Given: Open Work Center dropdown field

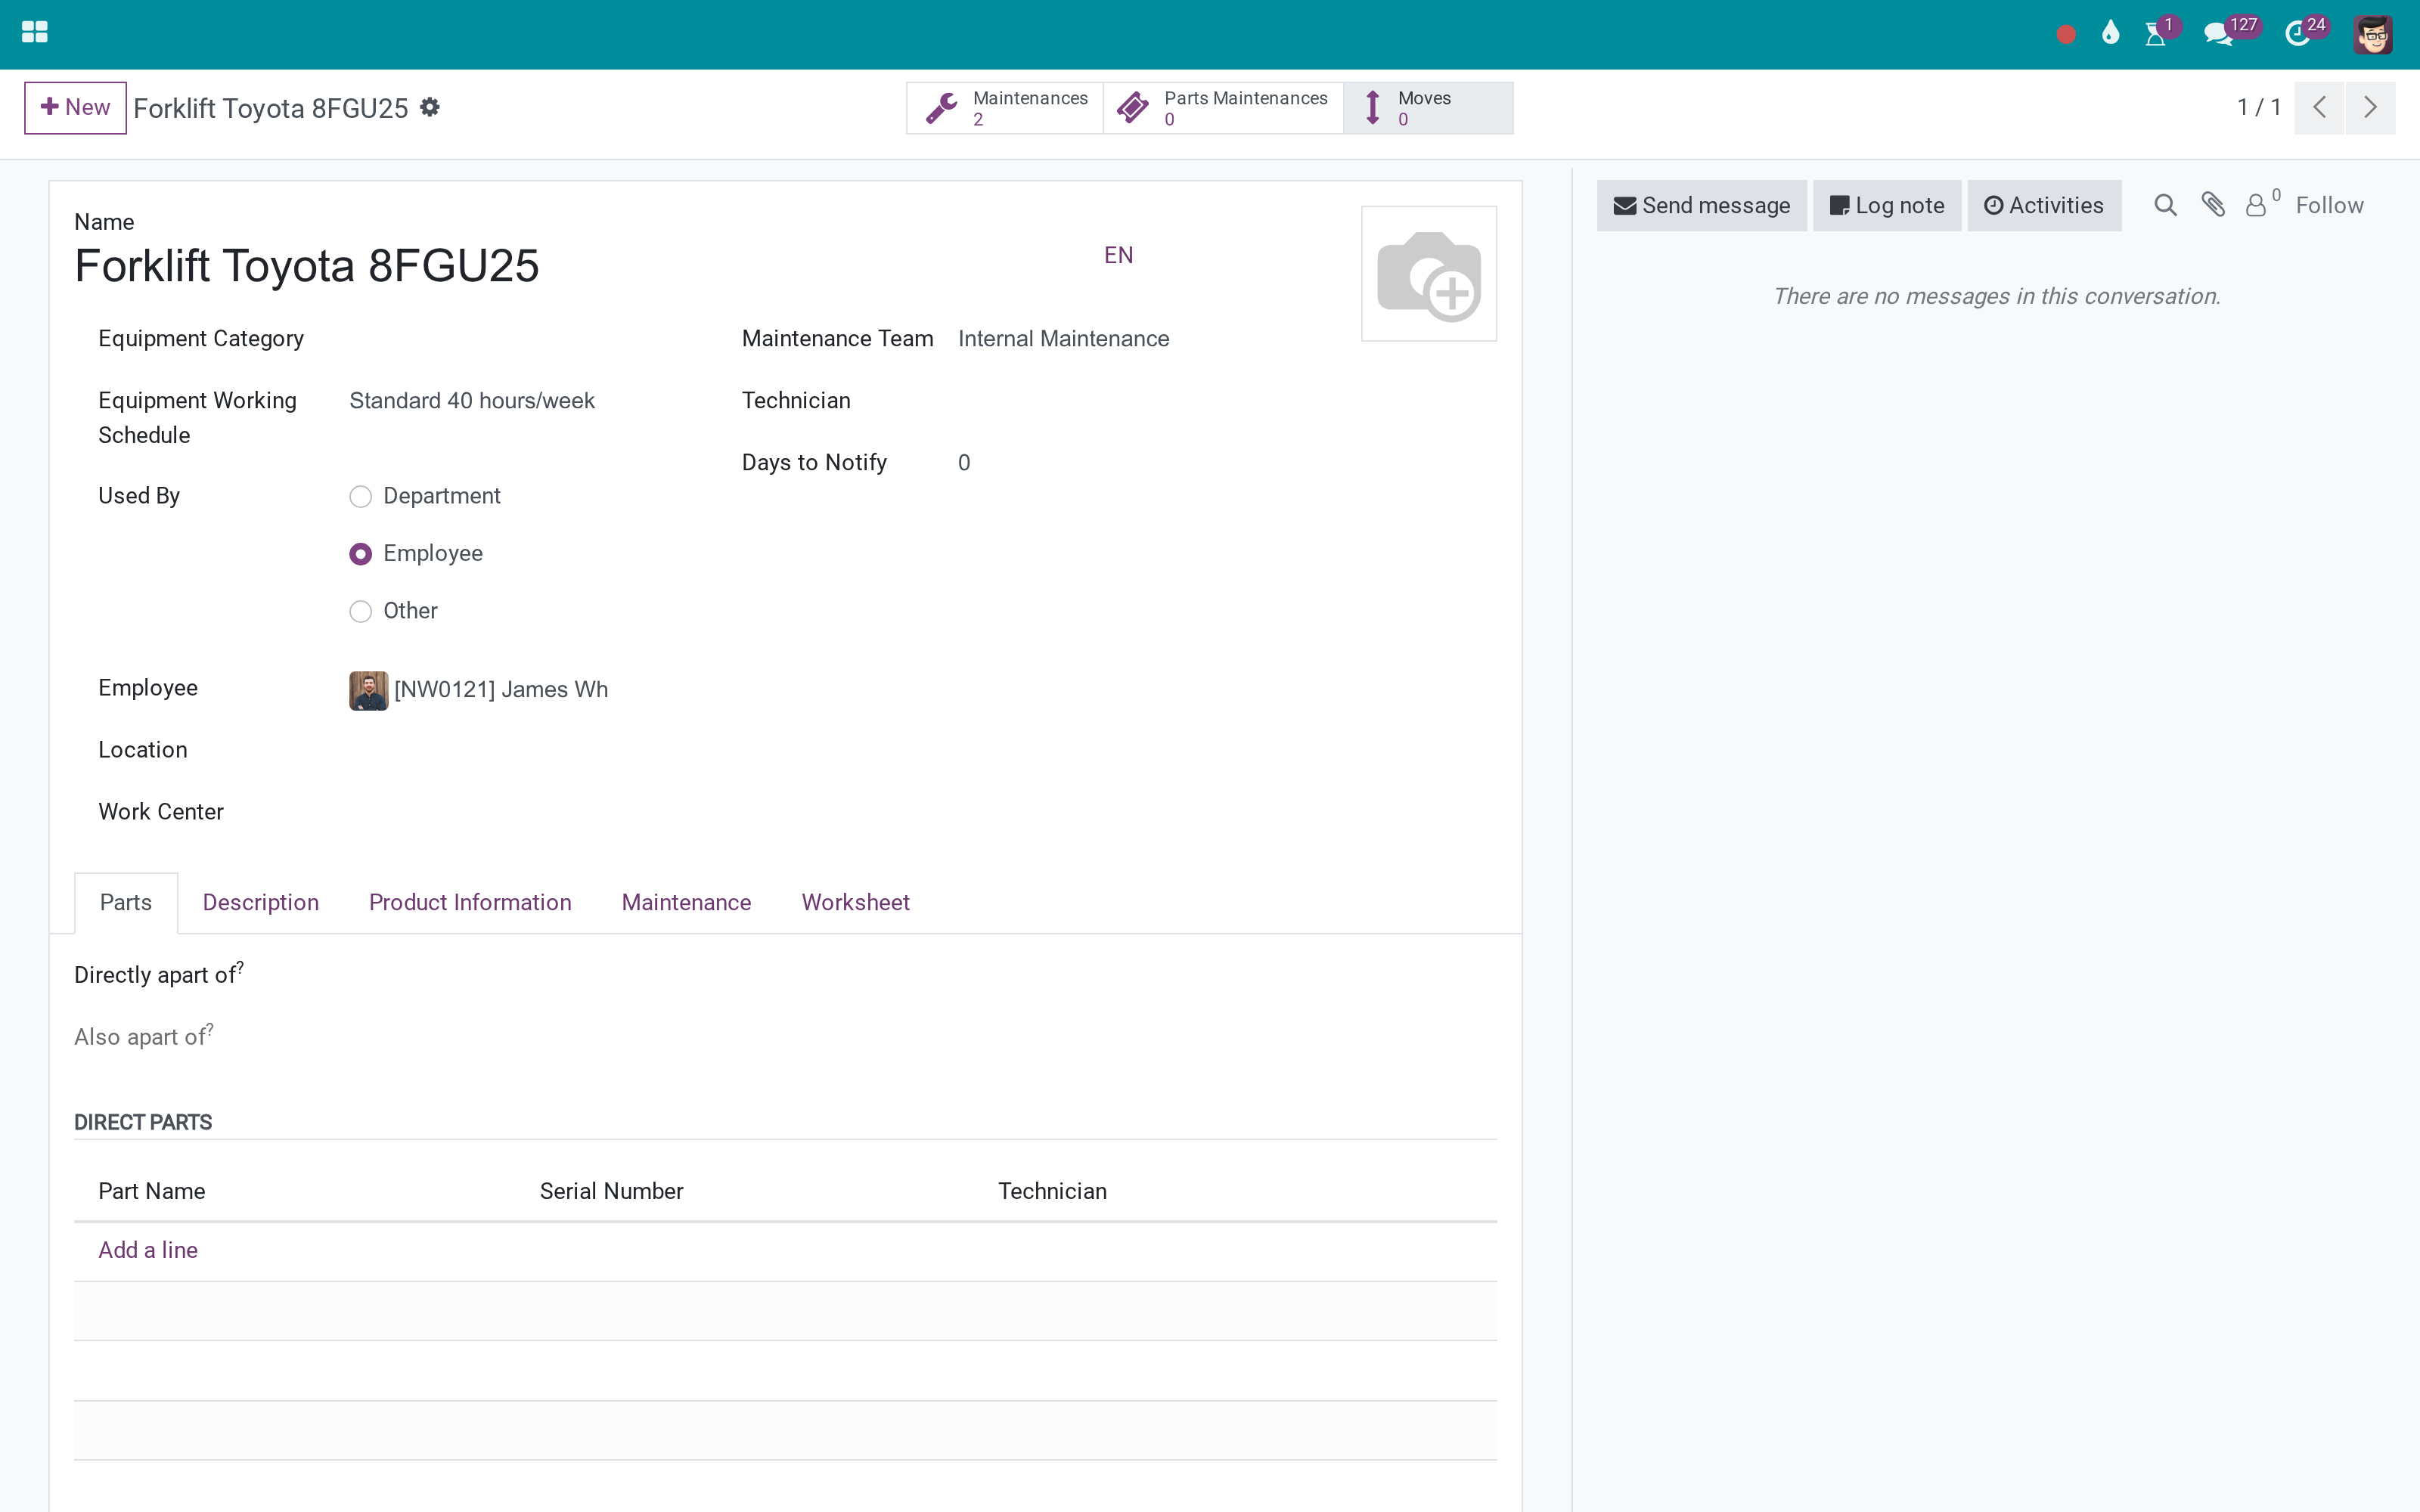Looking at the screenshot, I should 520,812.
